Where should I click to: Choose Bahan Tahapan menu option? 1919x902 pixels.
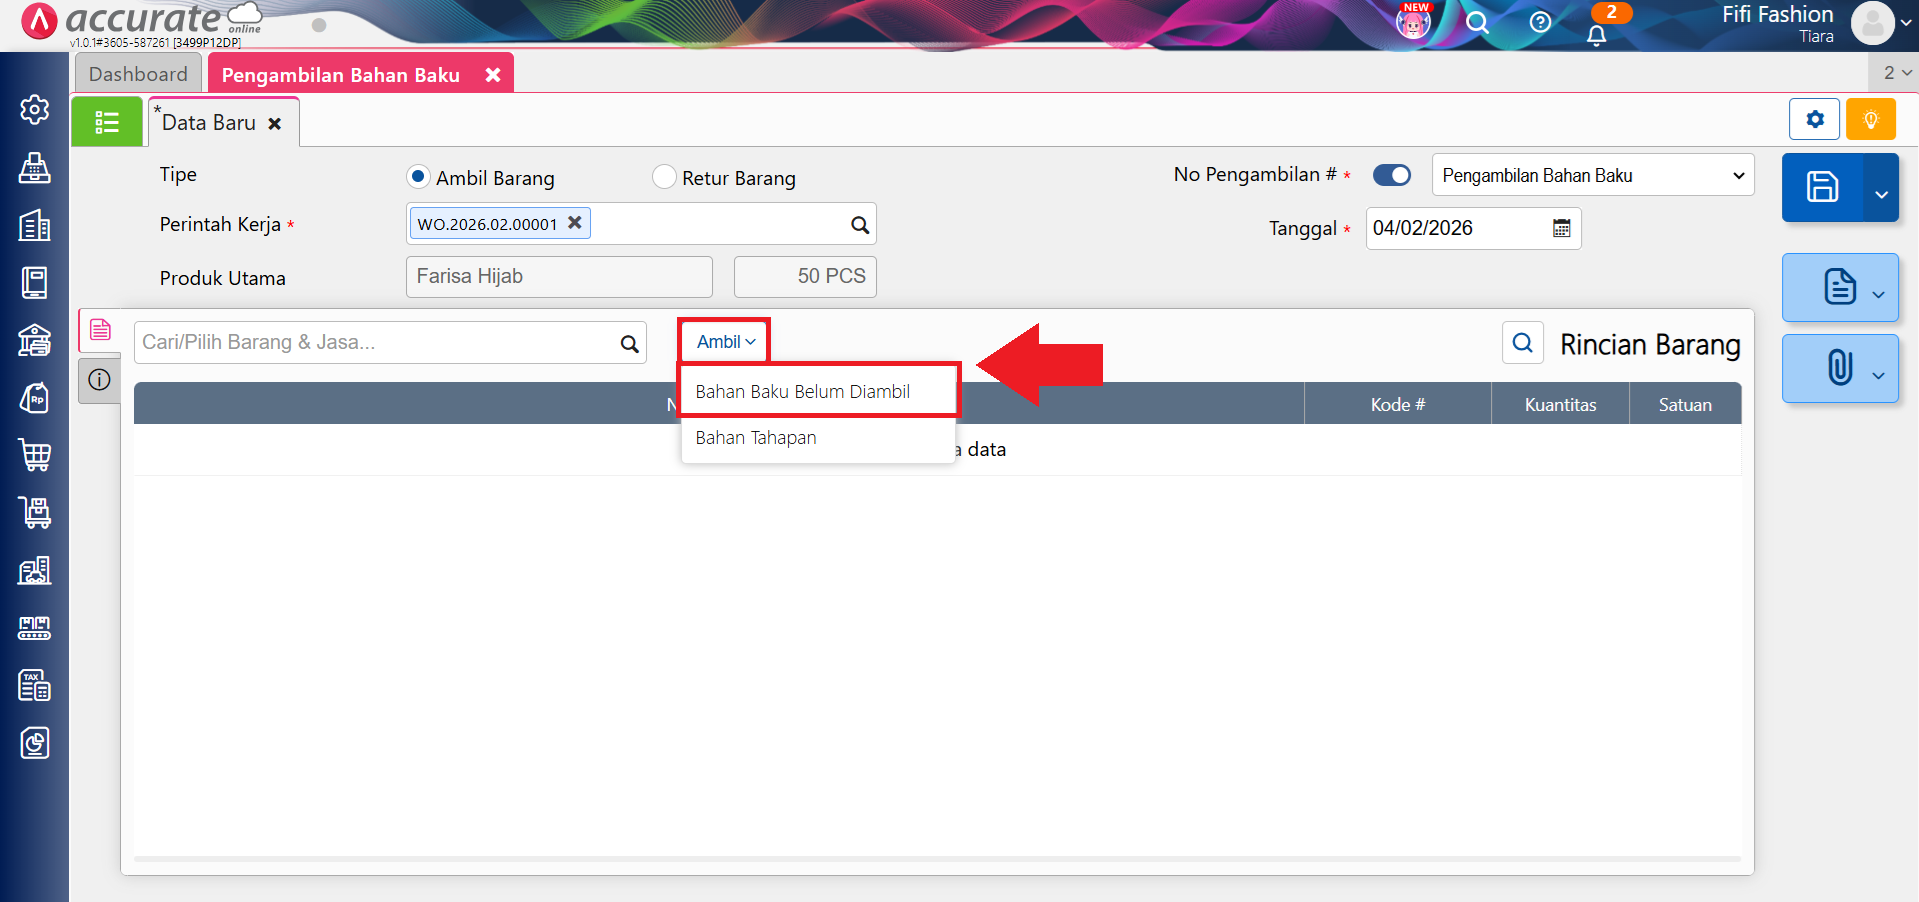pos(756,438)
